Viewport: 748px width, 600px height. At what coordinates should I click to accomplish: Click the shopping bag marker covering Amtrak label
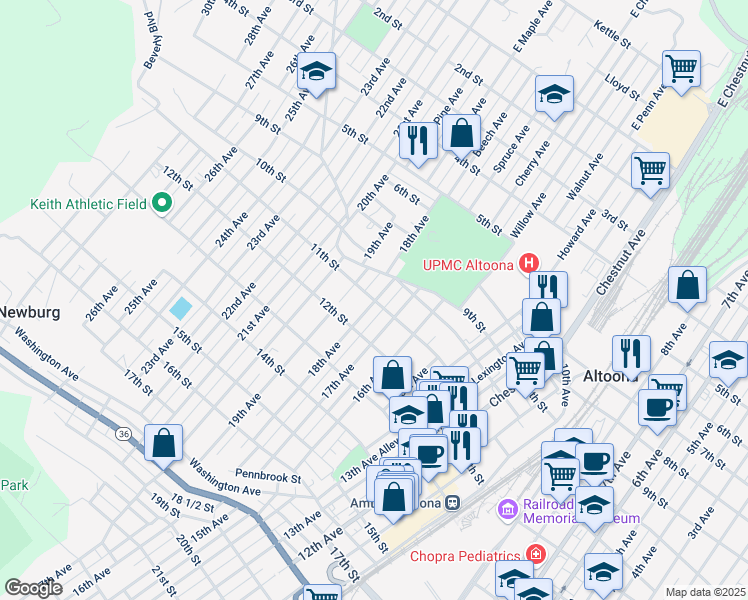coord(394,499)
